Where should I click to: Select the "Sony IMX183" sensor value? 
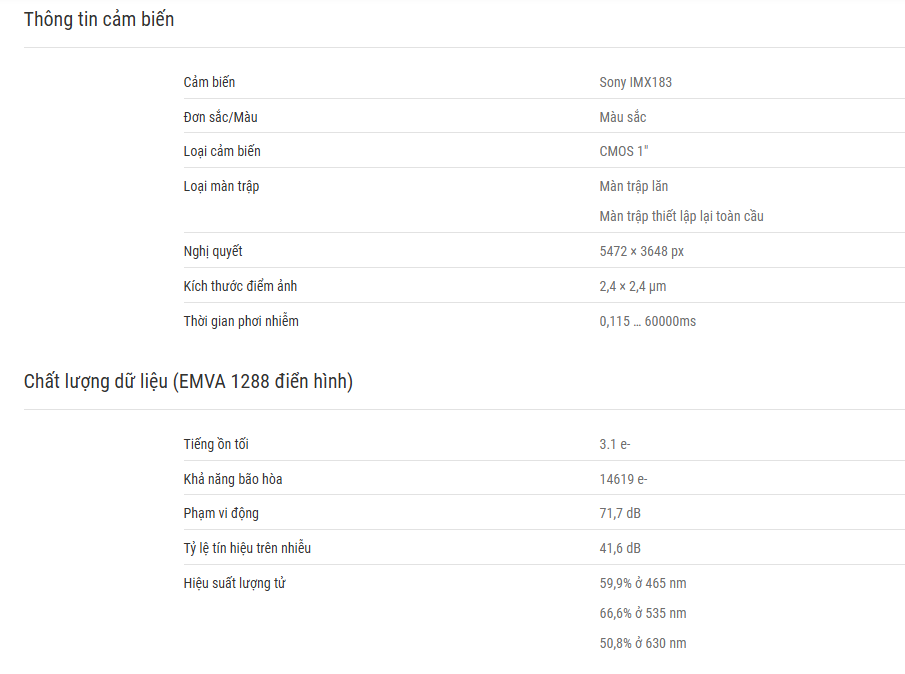click(x=635, y=82)
